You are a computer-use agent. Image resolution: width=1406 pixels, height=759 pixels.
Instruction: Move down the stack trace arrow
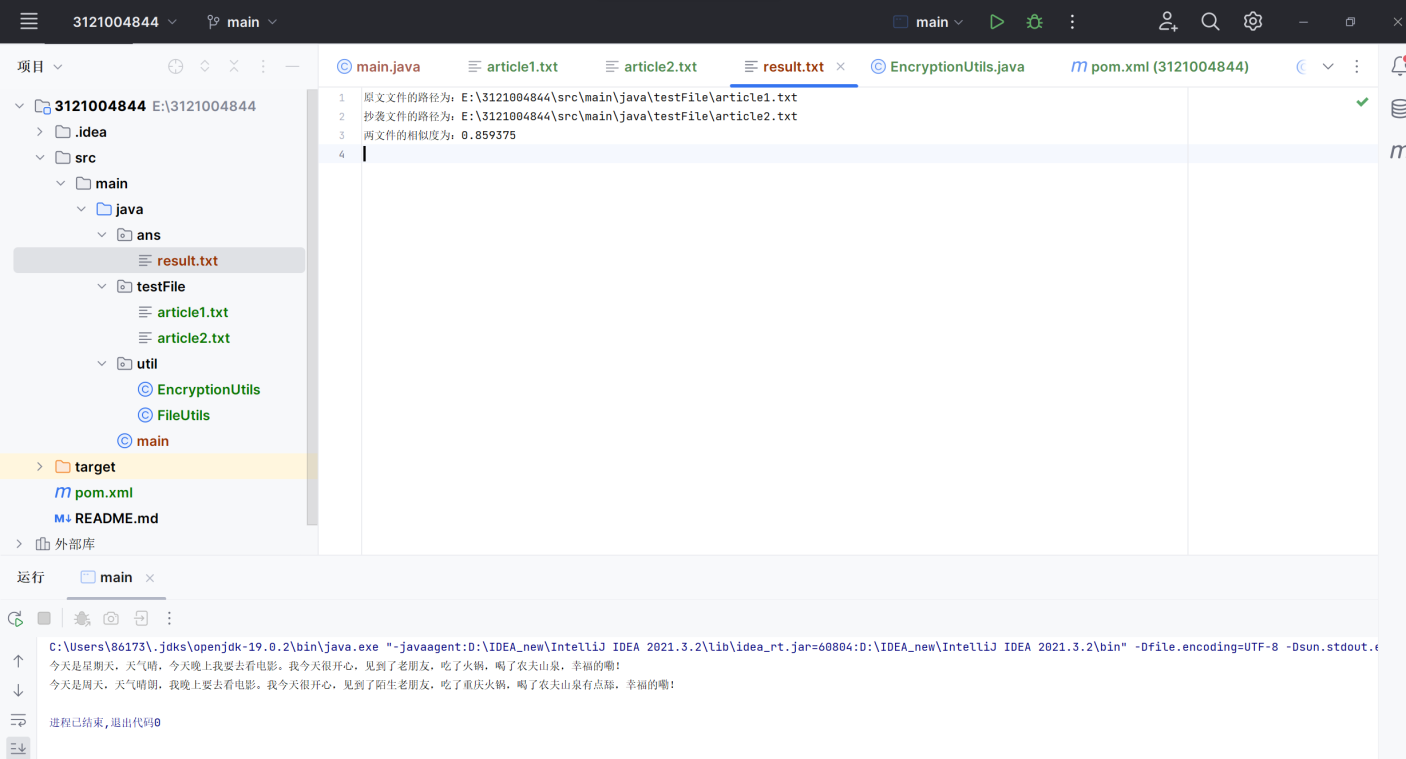(x=18, y=691)
